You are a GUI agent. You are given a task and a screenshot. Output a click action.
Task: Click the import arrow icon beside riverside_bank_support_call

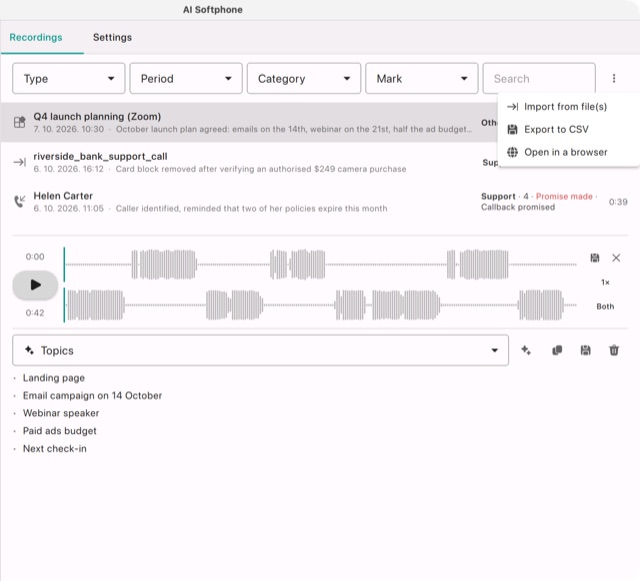(x=20, y=162)
